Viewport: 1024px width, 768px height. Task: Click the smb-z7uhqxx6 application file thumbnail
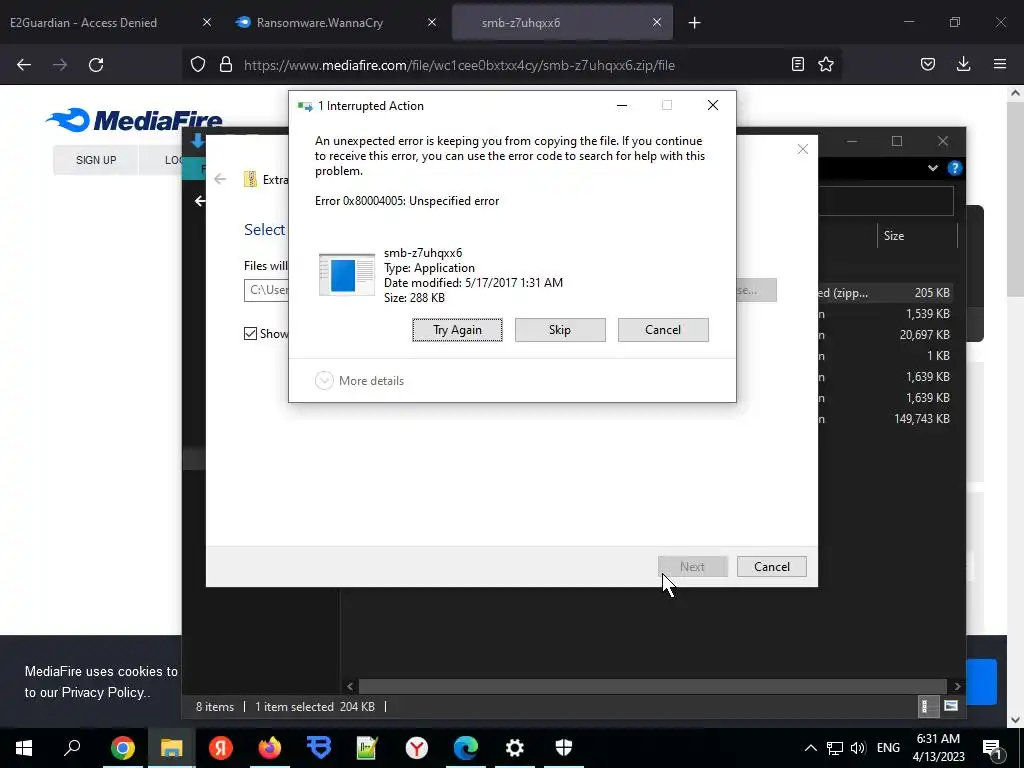pos(347,275)
